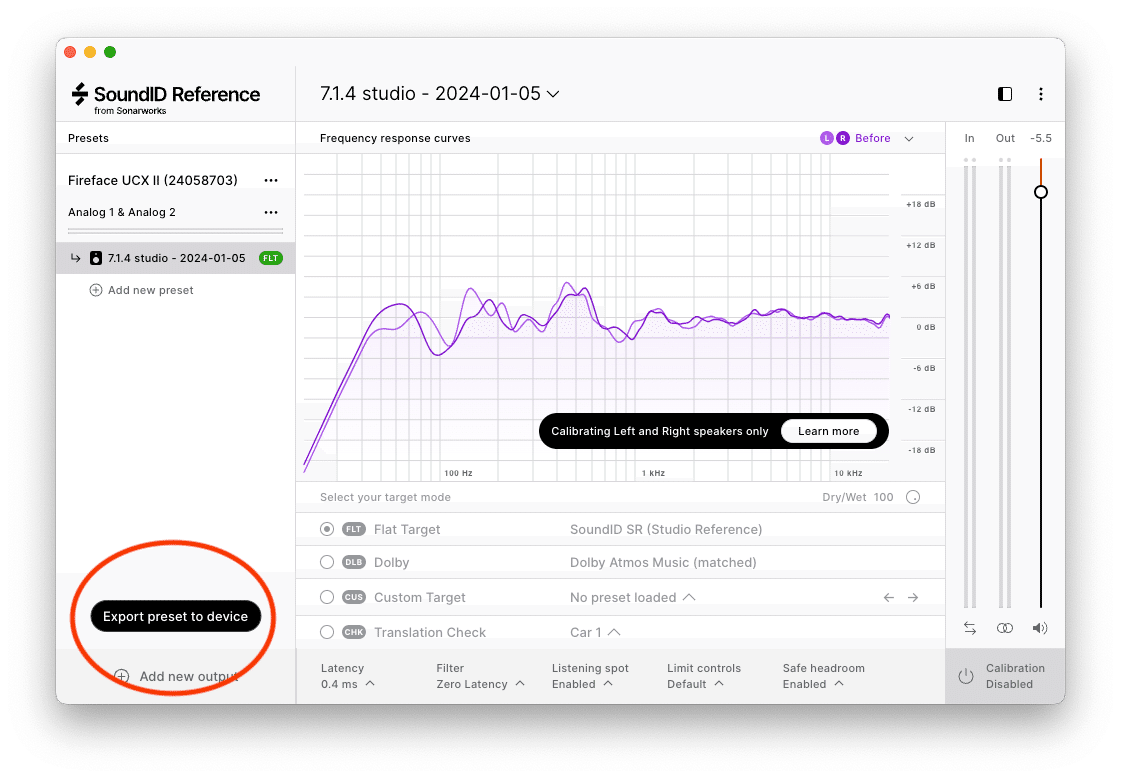Click the plus icon beside Add new output

(x=122, y=676)
